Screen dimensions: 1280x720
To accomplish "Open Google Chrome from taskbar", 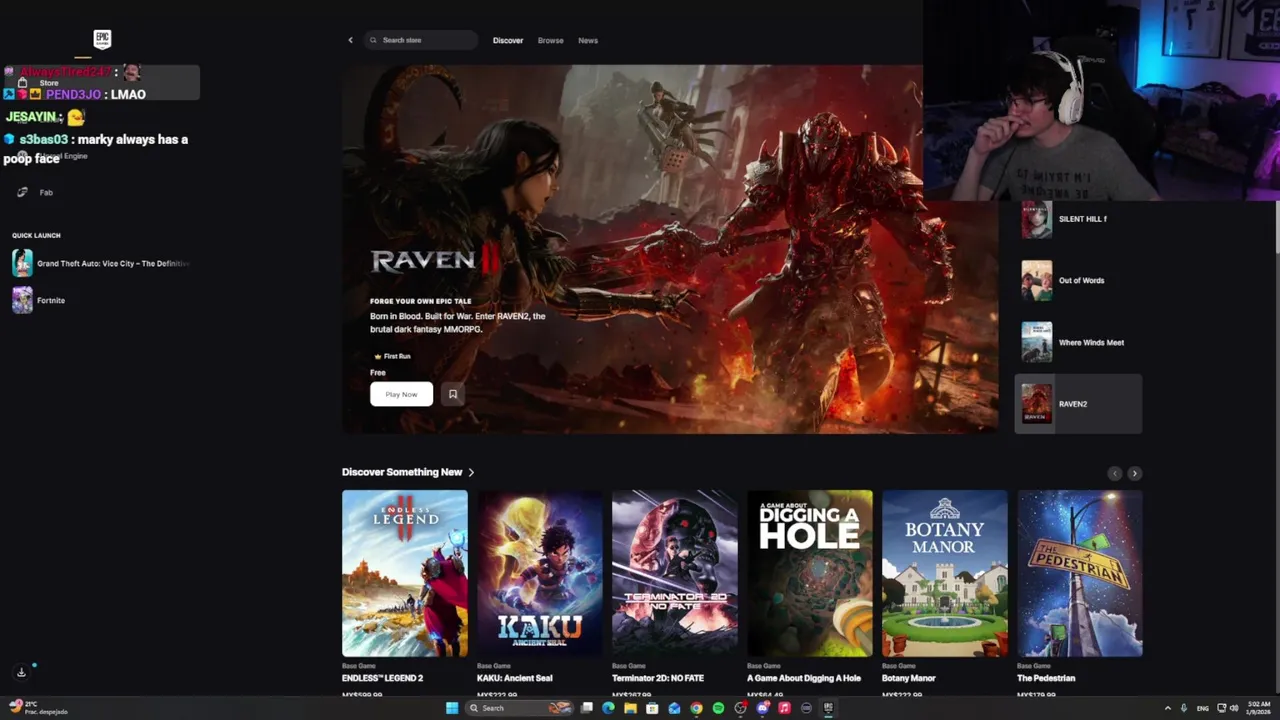I will (x=696, y=708).
